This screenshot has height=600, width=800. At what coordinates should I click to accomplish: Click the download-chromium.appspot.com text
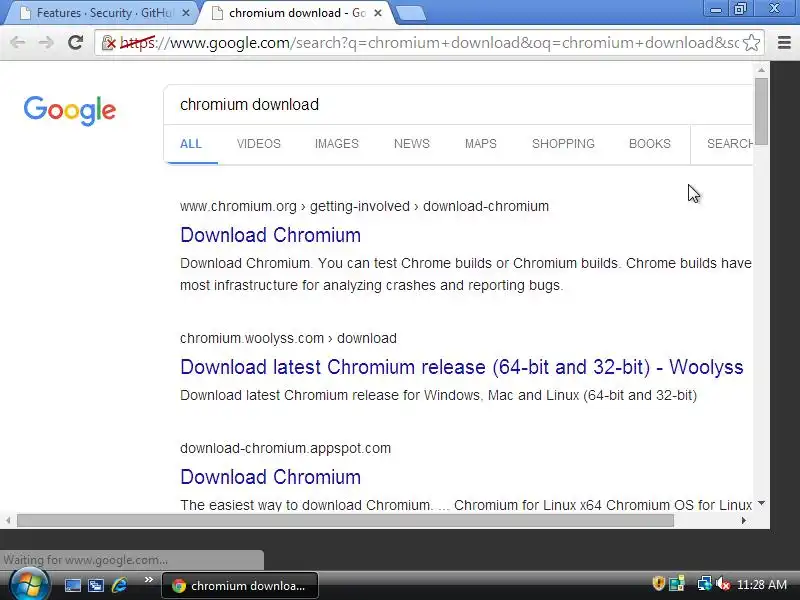[285, 448]
